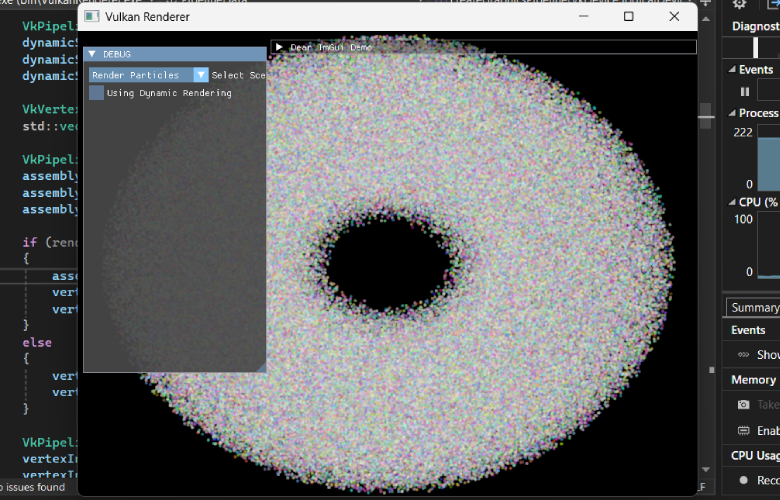The width and height of the screenshot is (780, 500).
Task: Open the Render Particles scene combo box
Action: coord(148,75)
